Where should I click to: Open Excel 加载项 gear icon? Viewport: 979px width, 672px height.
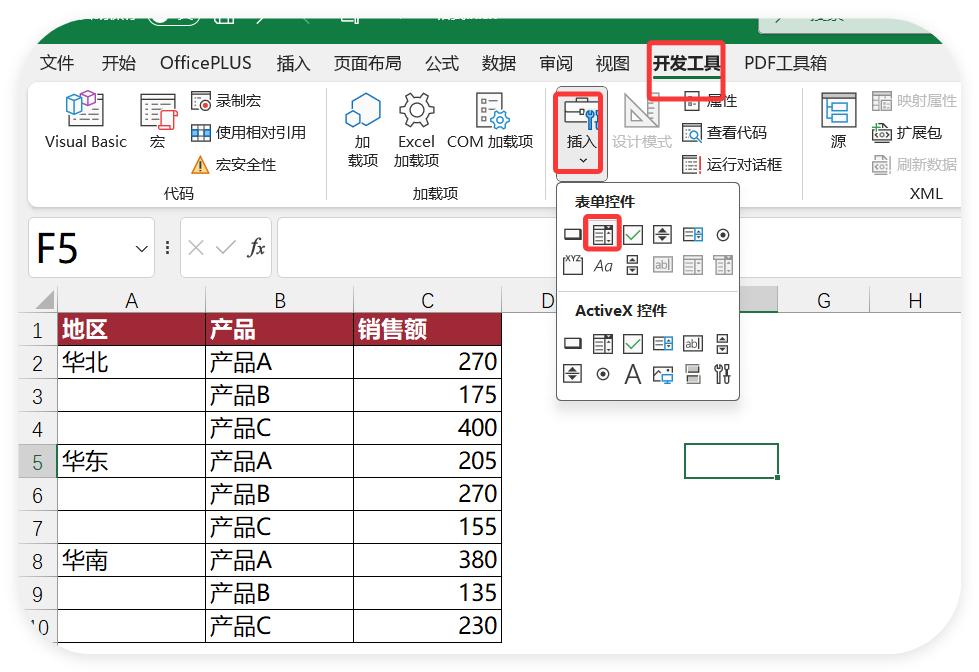coord(416,130)
